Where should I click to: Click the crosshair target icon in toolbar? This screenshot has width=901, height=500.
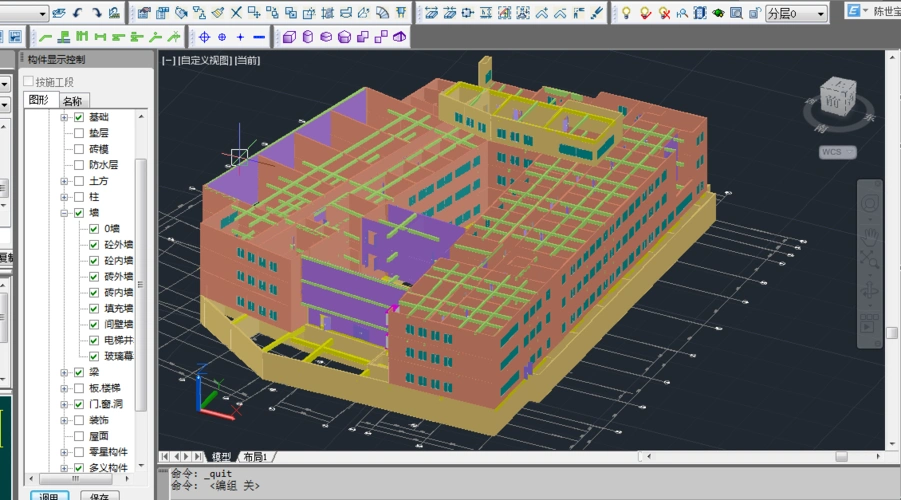coord(204,37)
